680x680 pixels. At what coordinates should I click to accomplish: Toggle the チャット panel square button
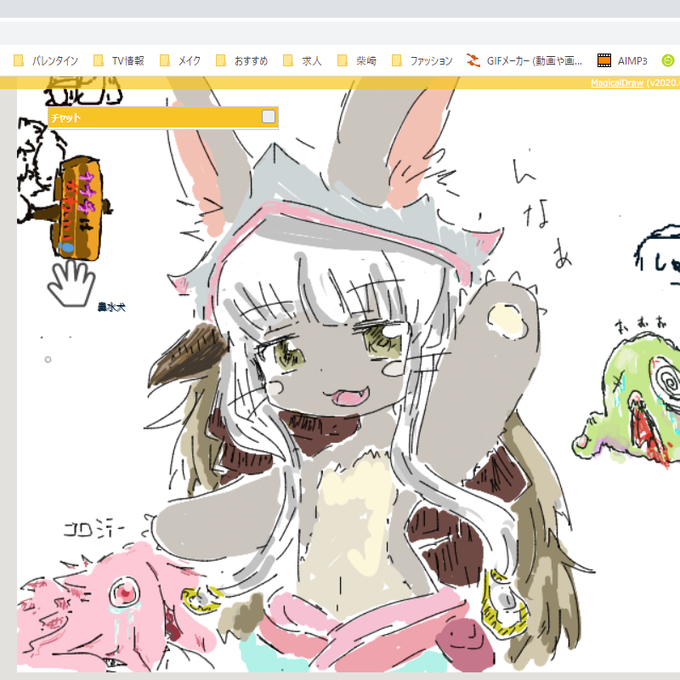(268, 117)
